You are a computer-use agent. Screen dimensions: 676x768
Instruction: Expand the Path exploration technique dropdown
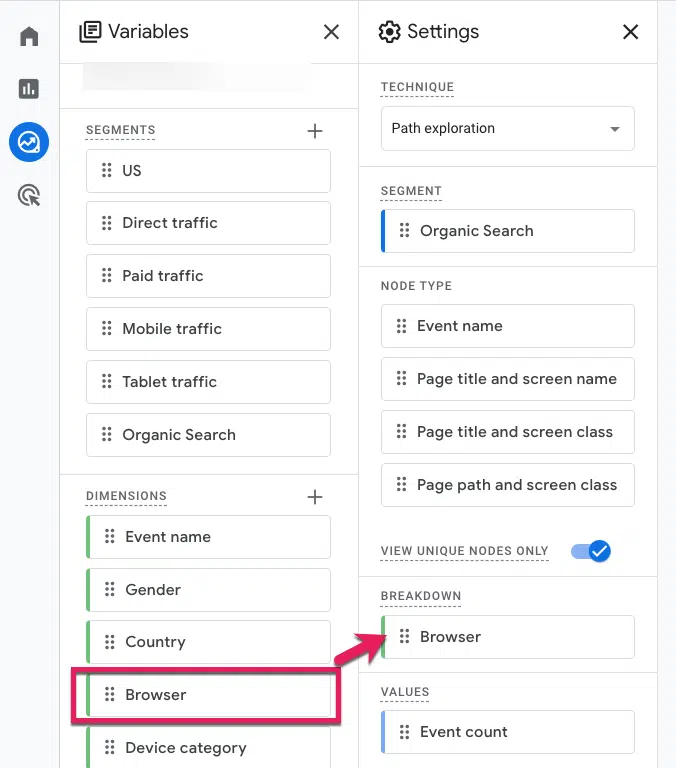(507, 128)
